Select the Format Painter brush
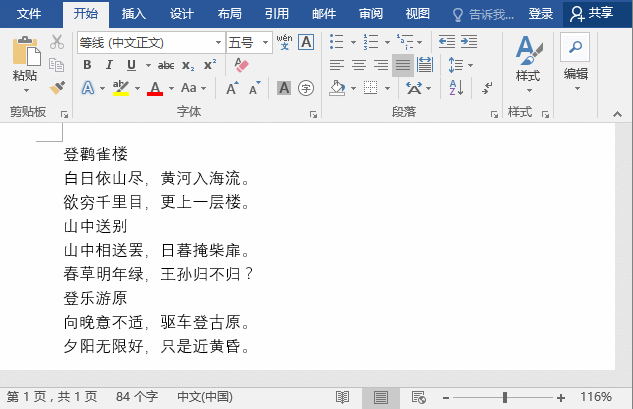The width and height of the screenshot is (633, 409). (57, 88)
